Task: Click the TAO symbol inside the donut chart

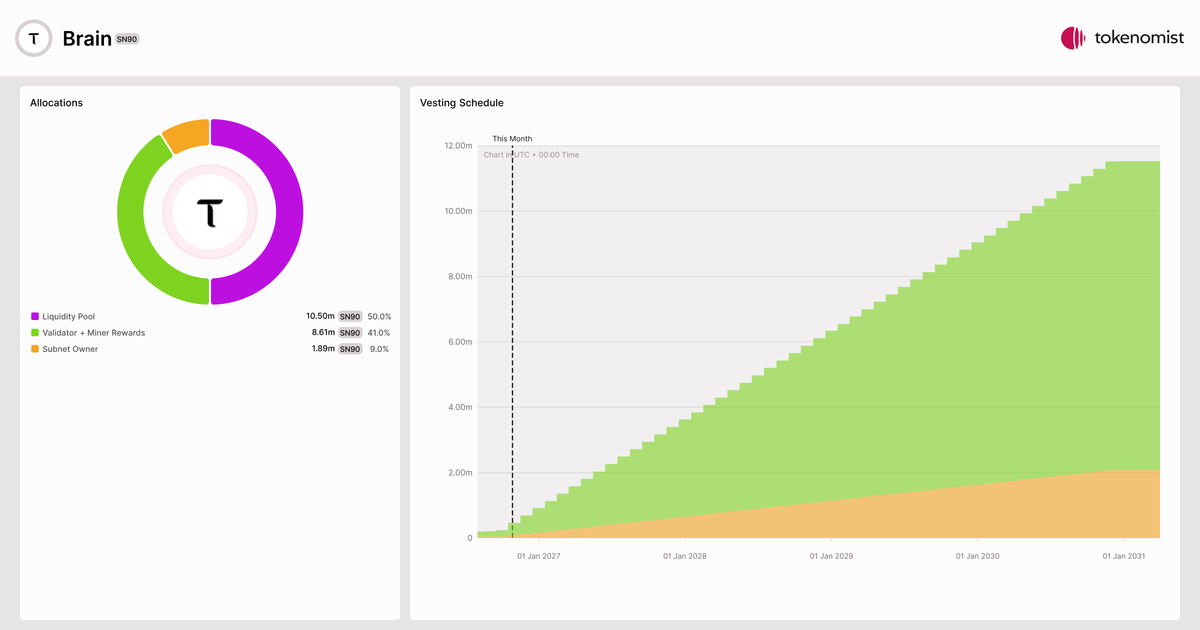Action: pos(210,212)
